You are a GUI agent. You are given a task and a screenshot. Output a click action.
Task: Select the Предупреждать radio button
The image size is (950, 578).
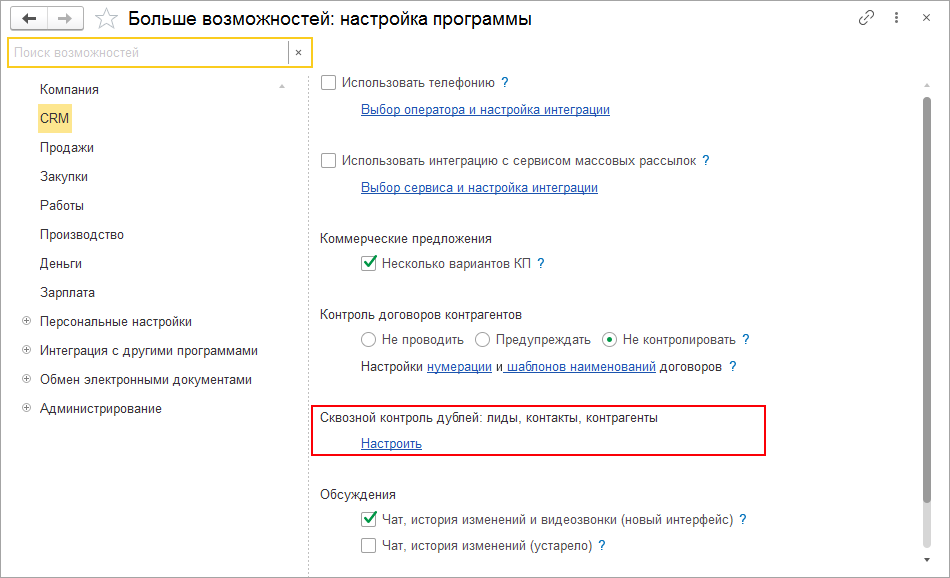(x=483, y=340)
